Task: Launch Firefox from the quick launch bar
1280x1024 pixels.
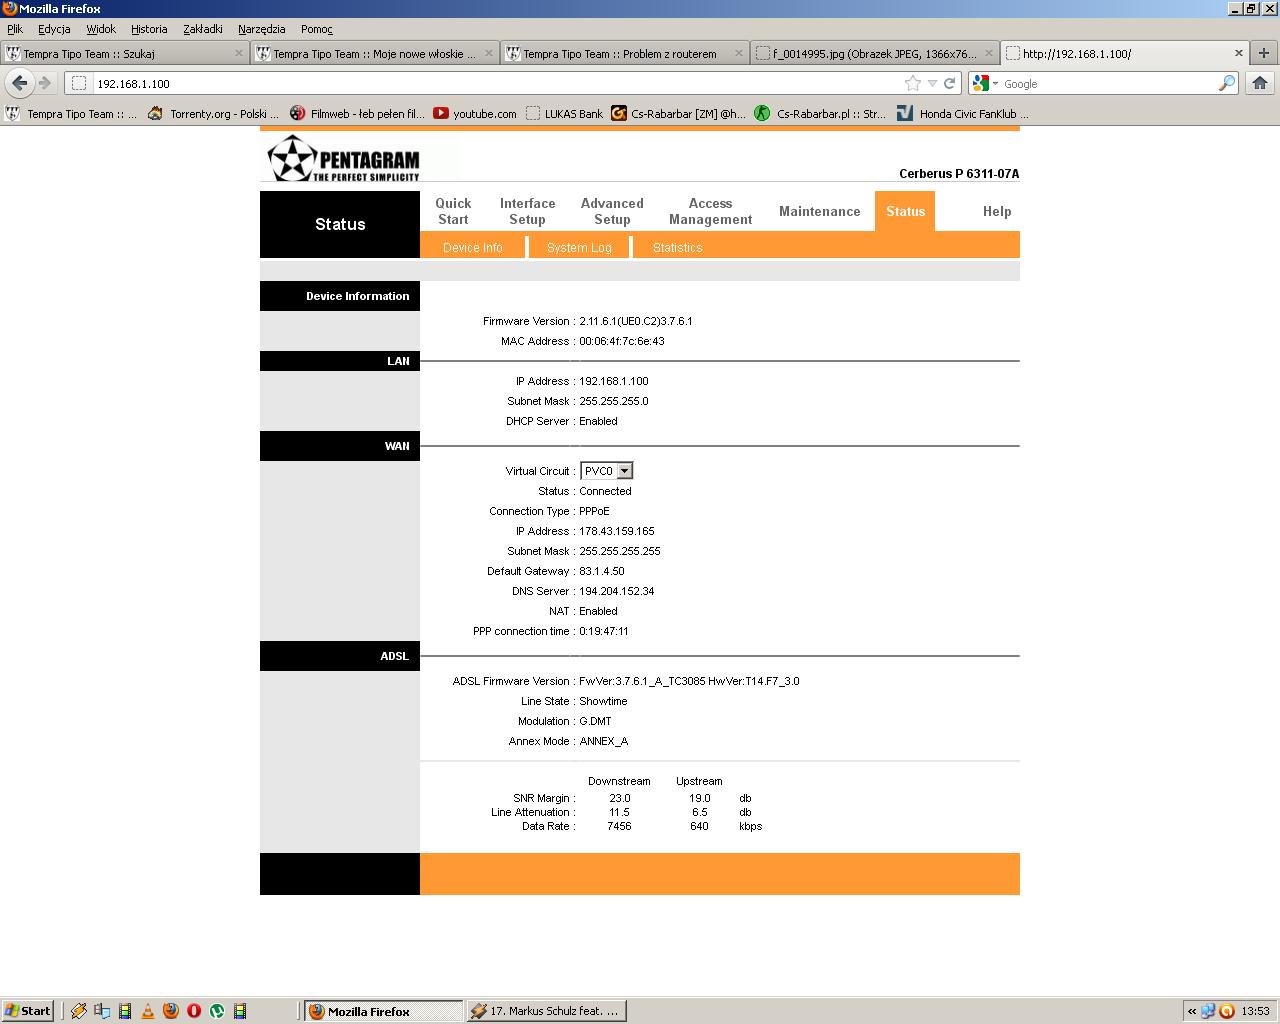Action: [171, 1011]
